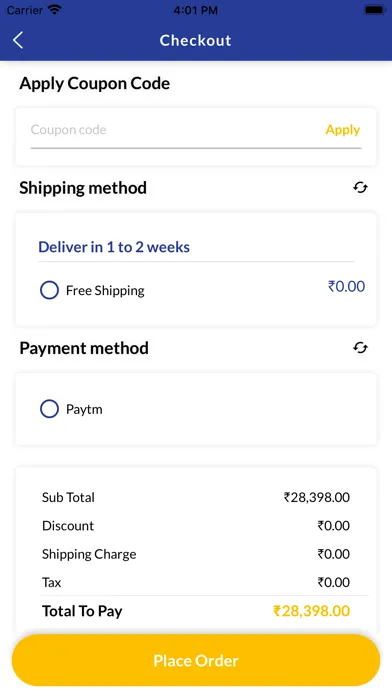Place the order with yellow button
This screenshot has height=696, width=392.
pos(196,660)
